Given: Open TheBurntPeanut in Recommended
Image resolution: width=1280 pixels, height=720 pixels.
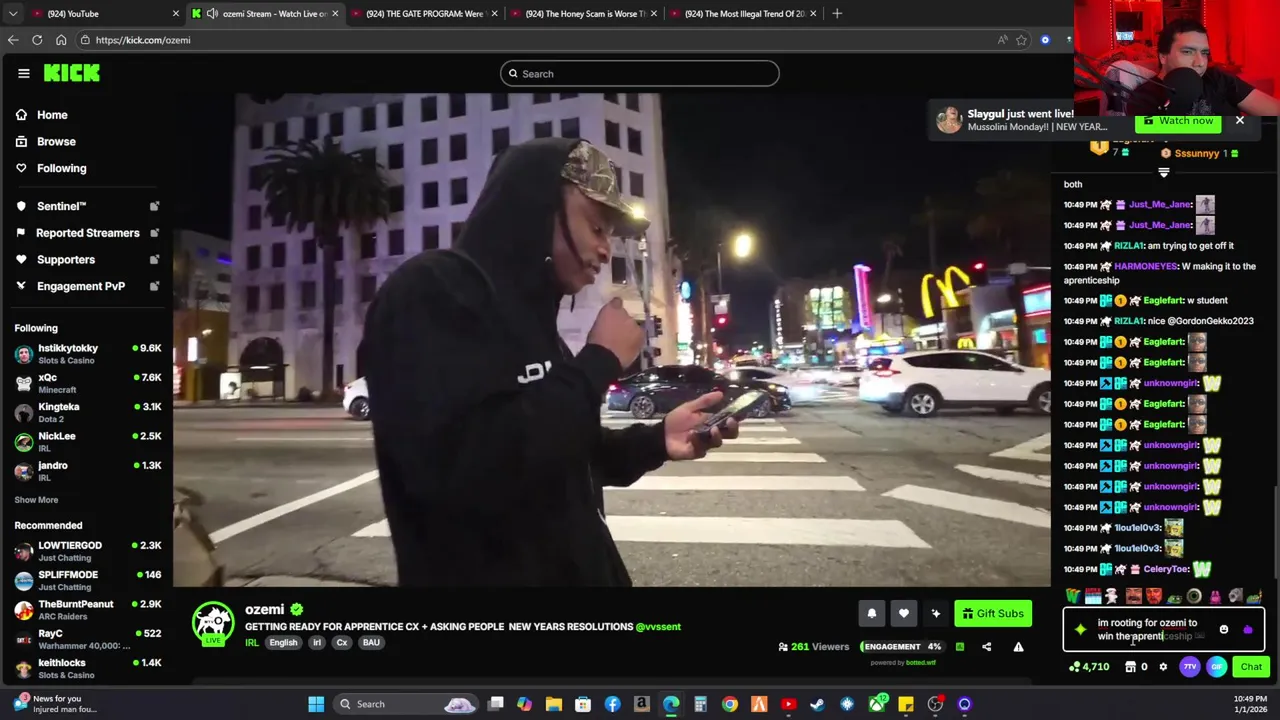Looking at the screenshot, I should (88, 610).
